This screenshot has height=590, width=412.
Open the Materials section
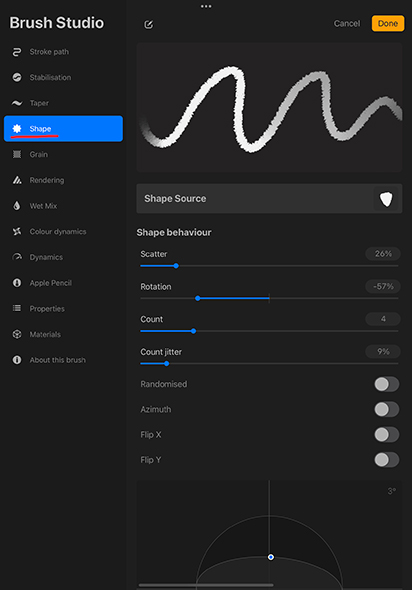pos(63,334)
